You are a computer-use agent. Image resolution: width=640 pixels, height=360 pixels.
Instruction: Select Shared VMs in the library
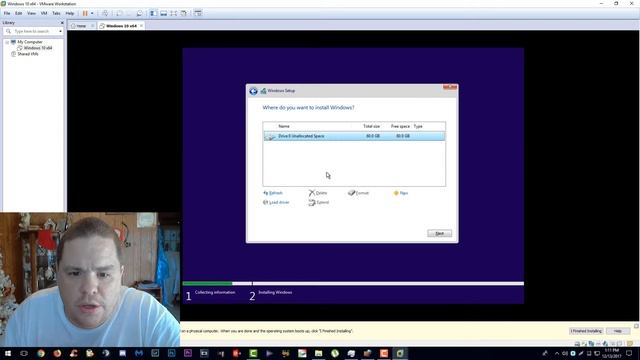coord(28,54)
